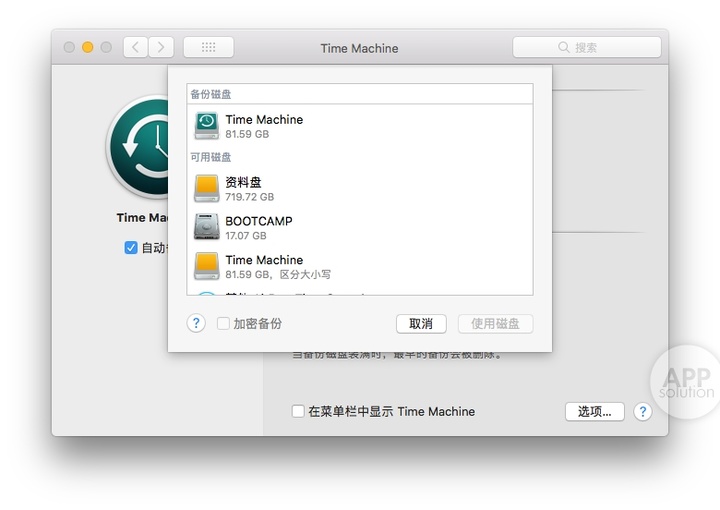Select the BOOTCAMP hard drive icon
This screenshot has width=720, height=510.
(x=207, y=227)
